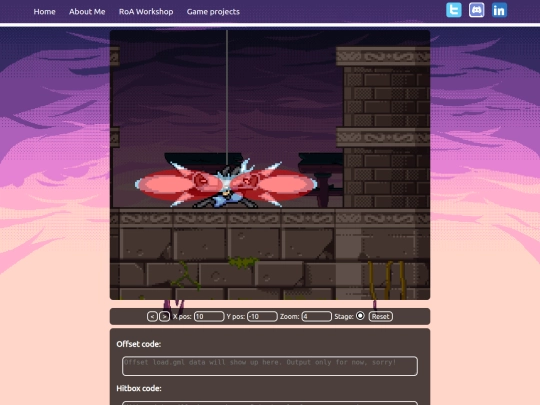
Task: Click the 'Offset code:' label
Action: [138, 344]
